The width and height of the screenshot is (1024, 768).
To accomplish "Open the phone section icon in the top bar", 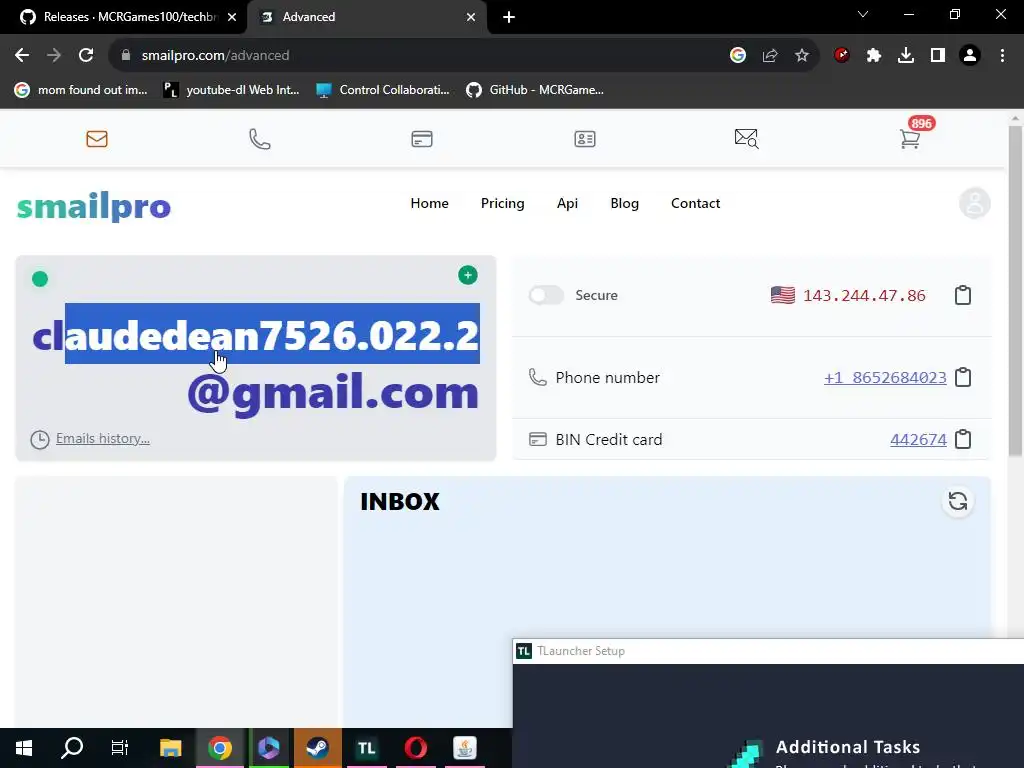I will tap(259, 138).
